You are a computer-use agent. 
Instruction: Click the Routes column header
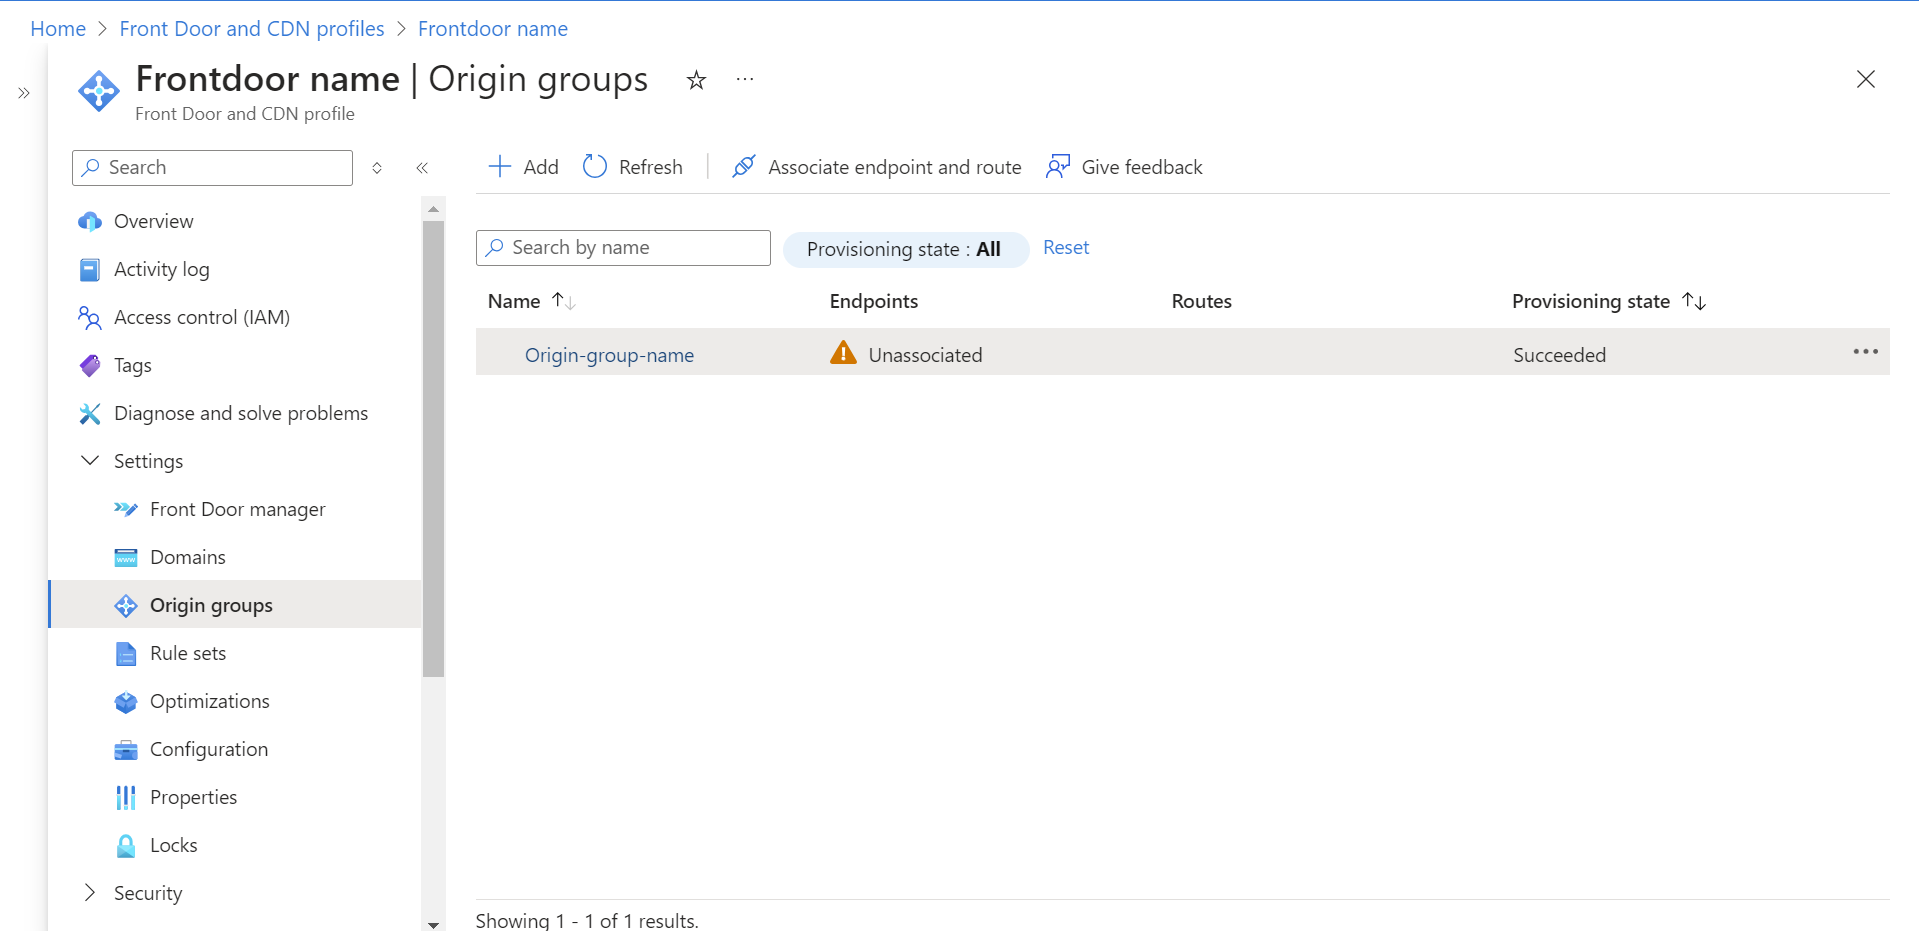point(1201,301)
